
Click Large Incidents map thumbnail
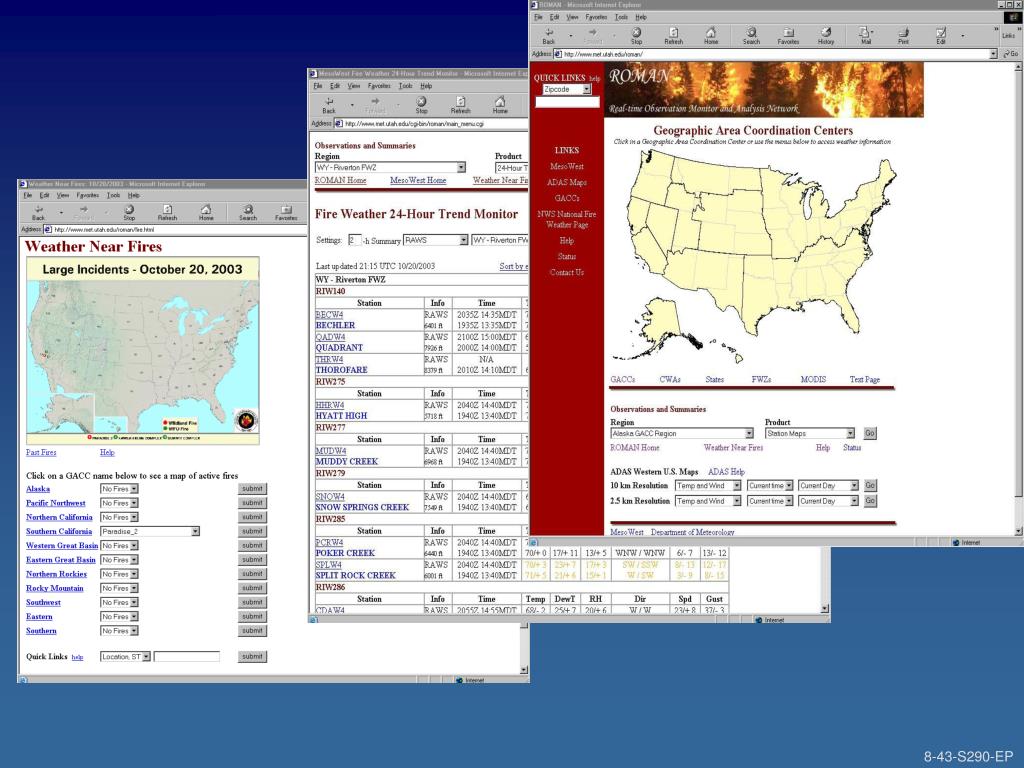(x=143, y=351)
